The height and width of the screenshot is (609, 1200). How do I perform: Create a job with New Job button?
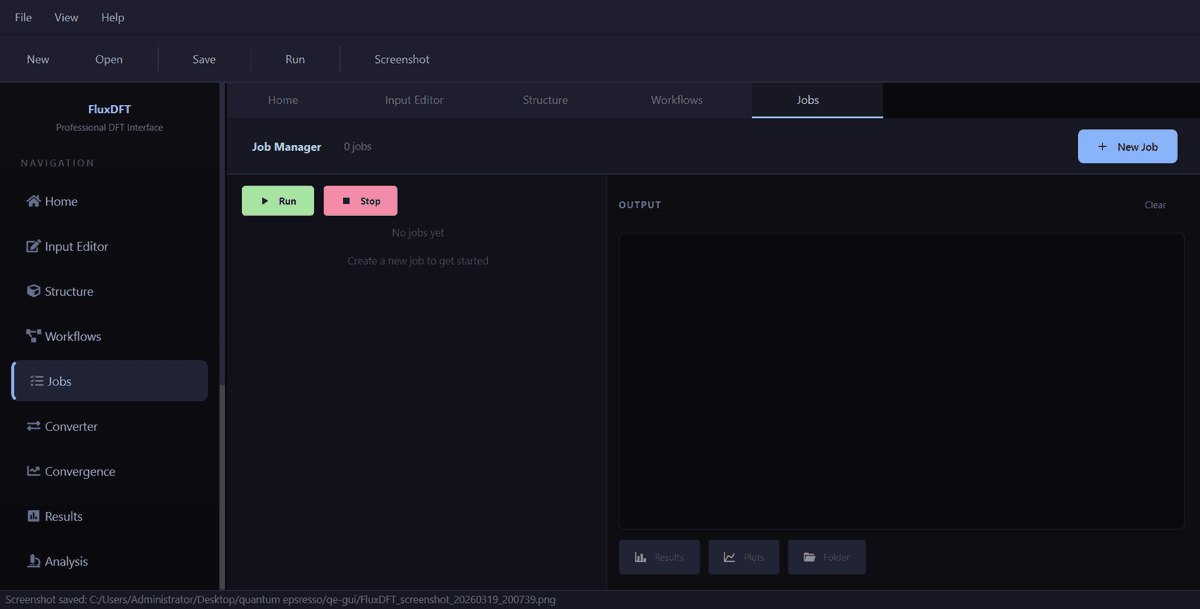tap(1127, 146)
